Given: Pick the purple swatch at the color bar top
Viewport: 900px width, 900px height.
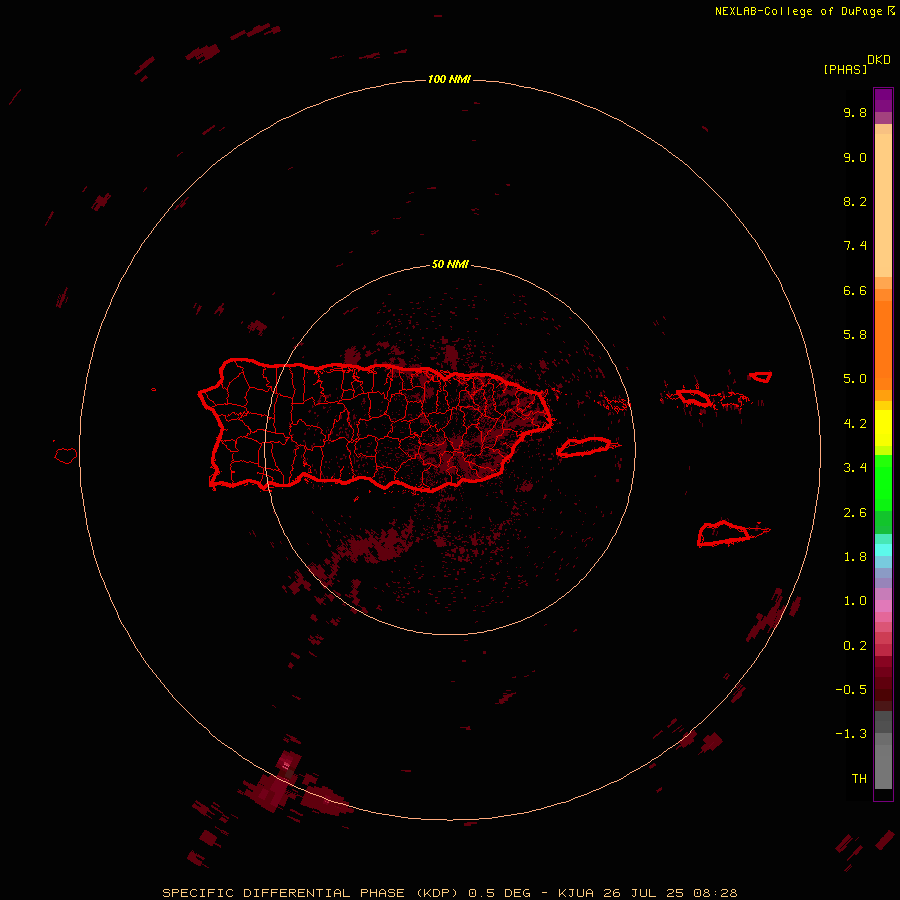Looking at the screenshot, I should pyautogui.click(x=883, y=100).
